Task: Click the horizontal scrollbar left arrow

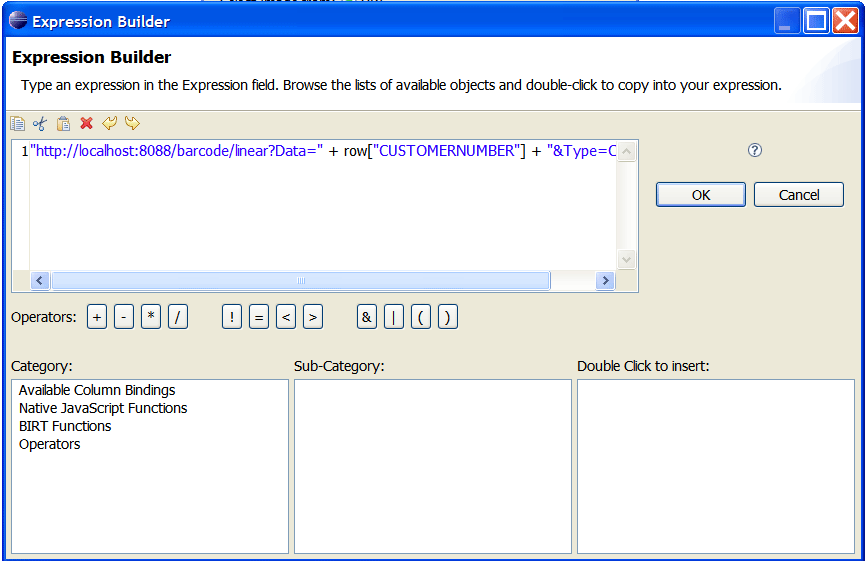Action: coord(39,280)
